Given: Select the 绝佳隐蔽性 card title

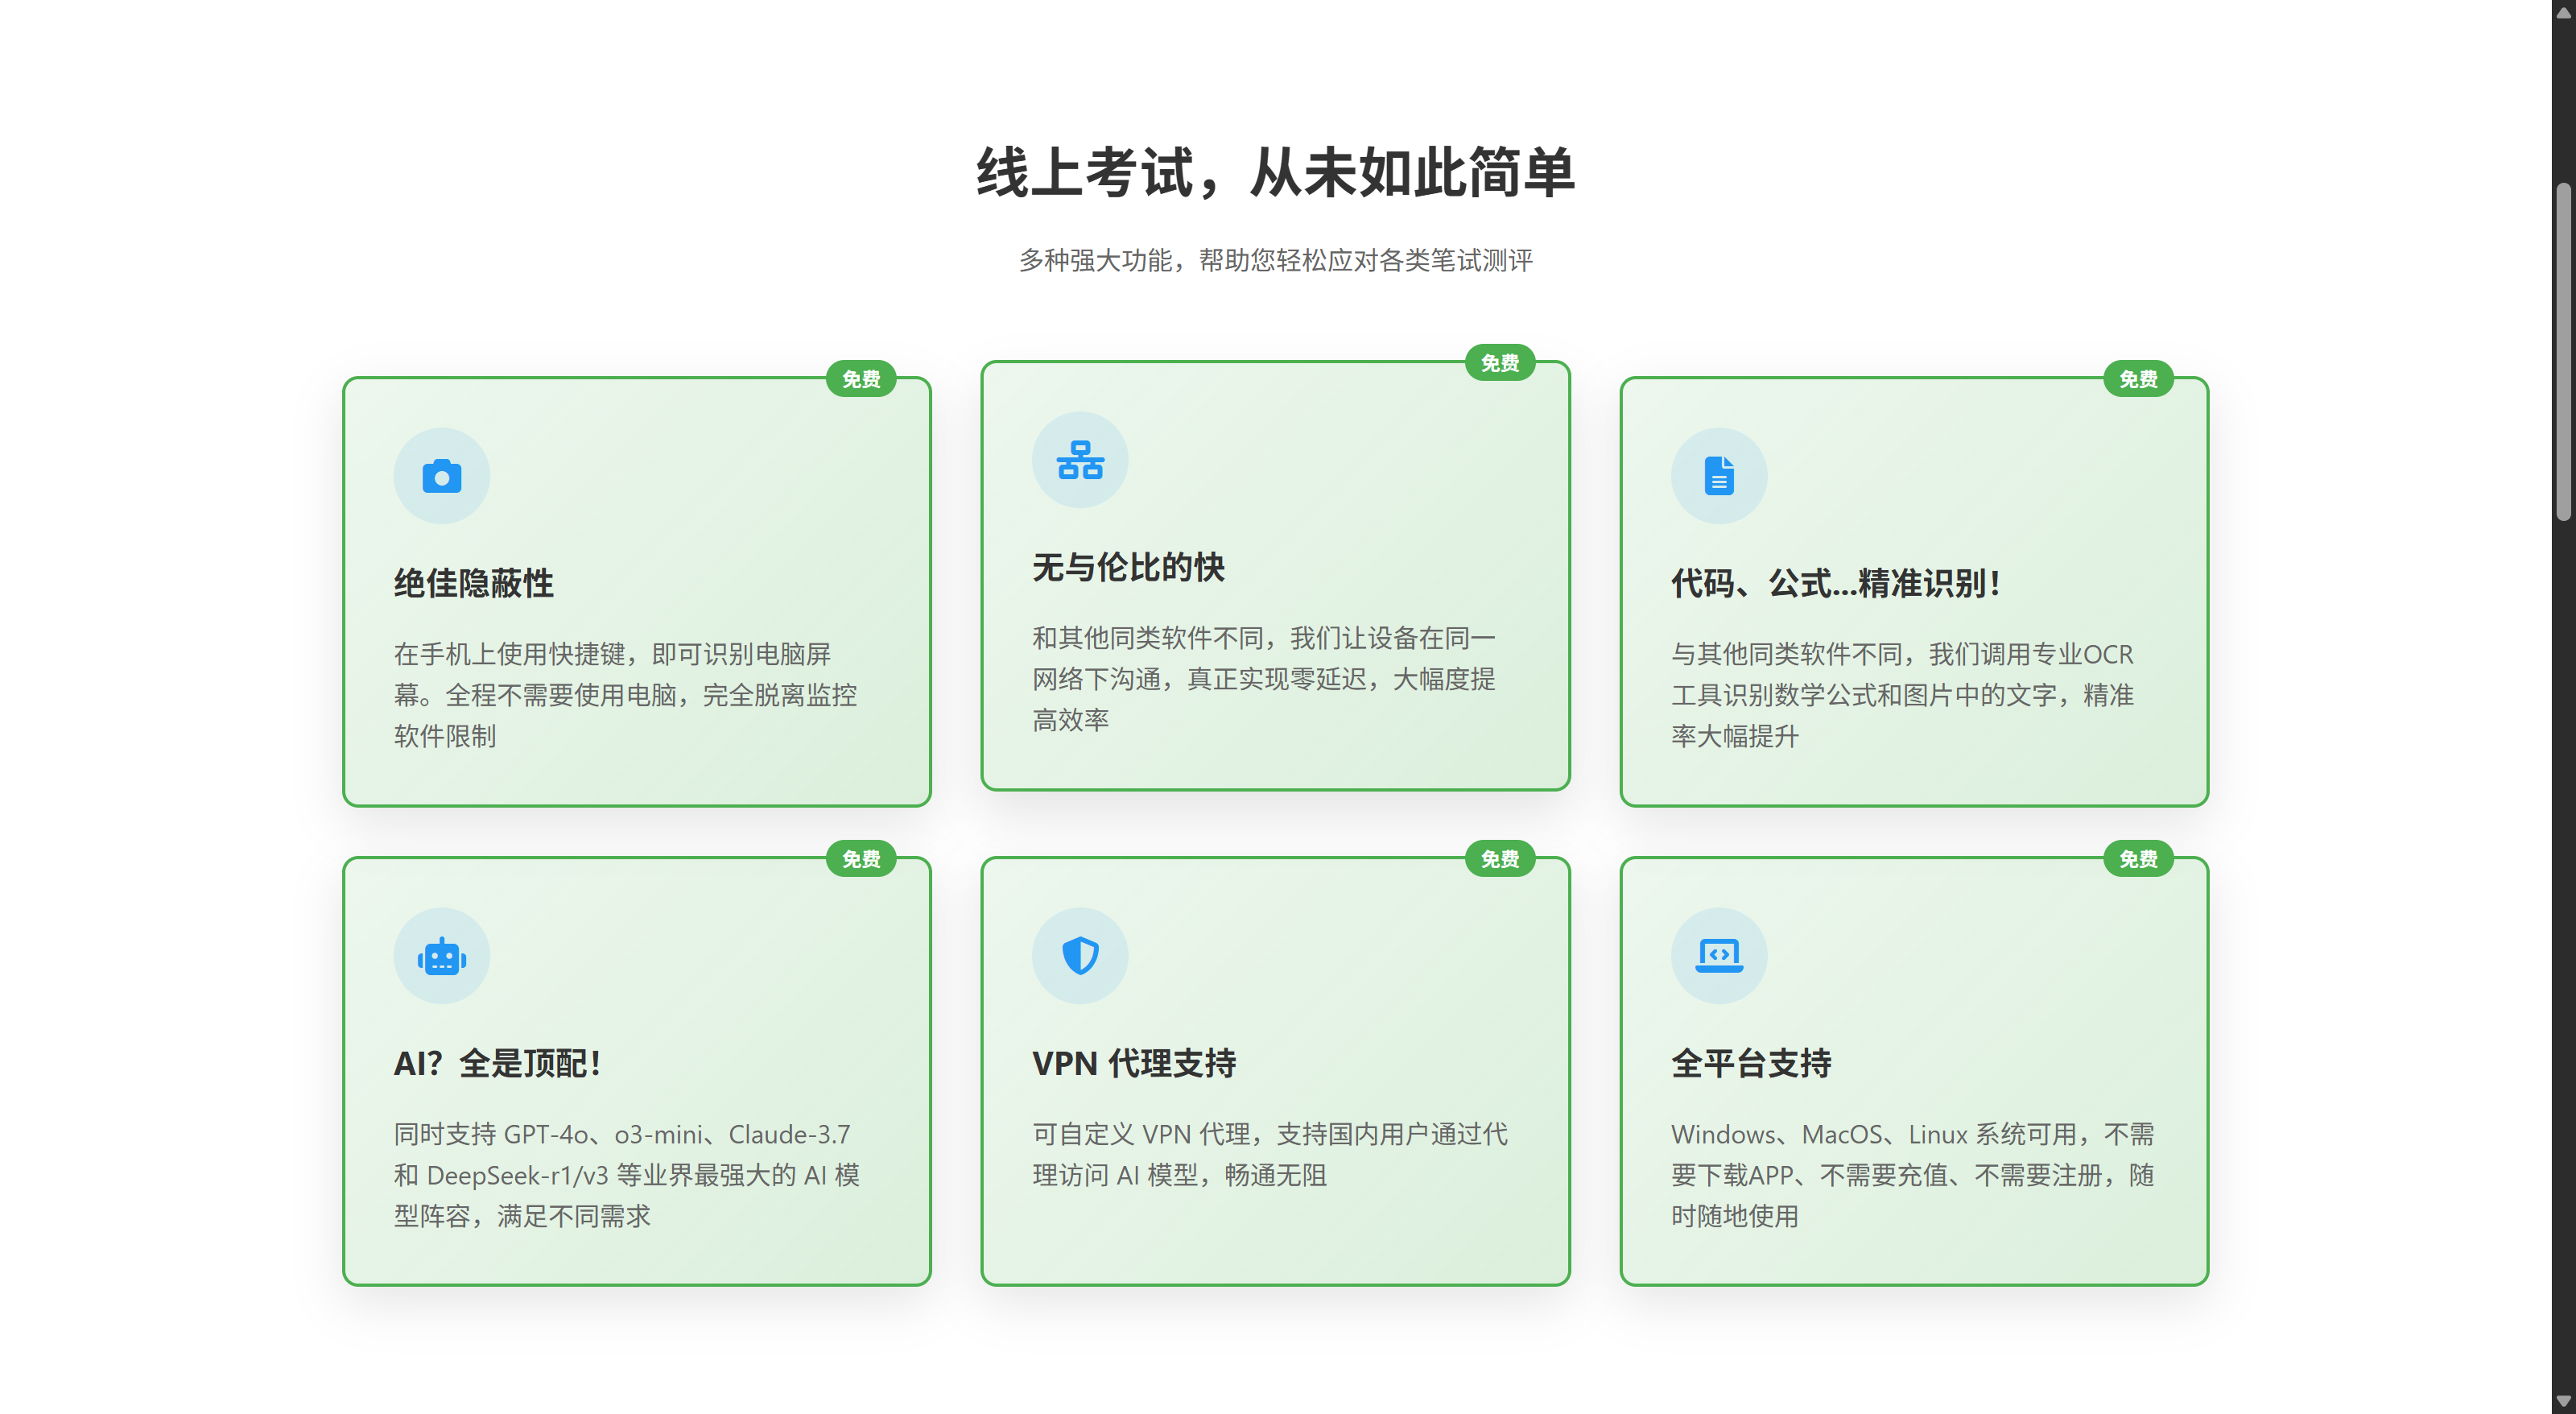Looking at the screenshot, I should tap(473, 583).
